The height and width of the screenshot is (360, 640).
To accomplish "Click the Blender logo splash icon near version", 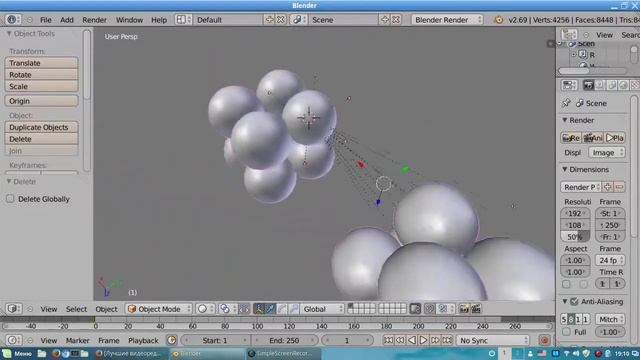I will 498,20.
